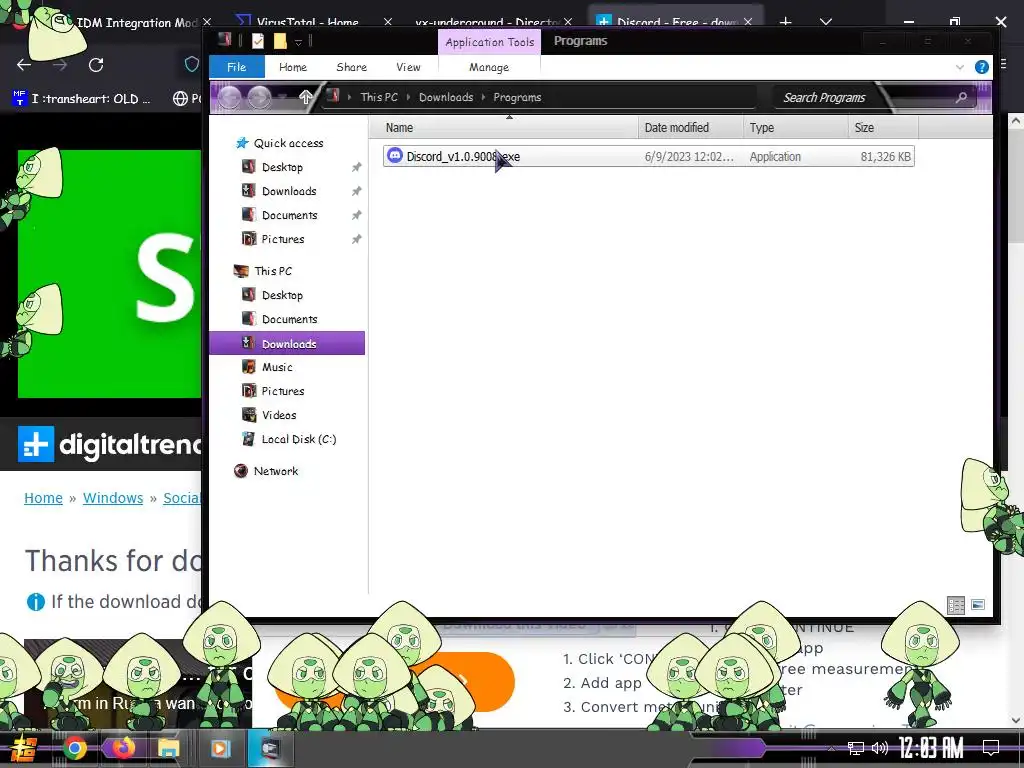Open the Music folder
Image resolution: width=1024 pixels, height=768 pixels.
click(277, 367)
